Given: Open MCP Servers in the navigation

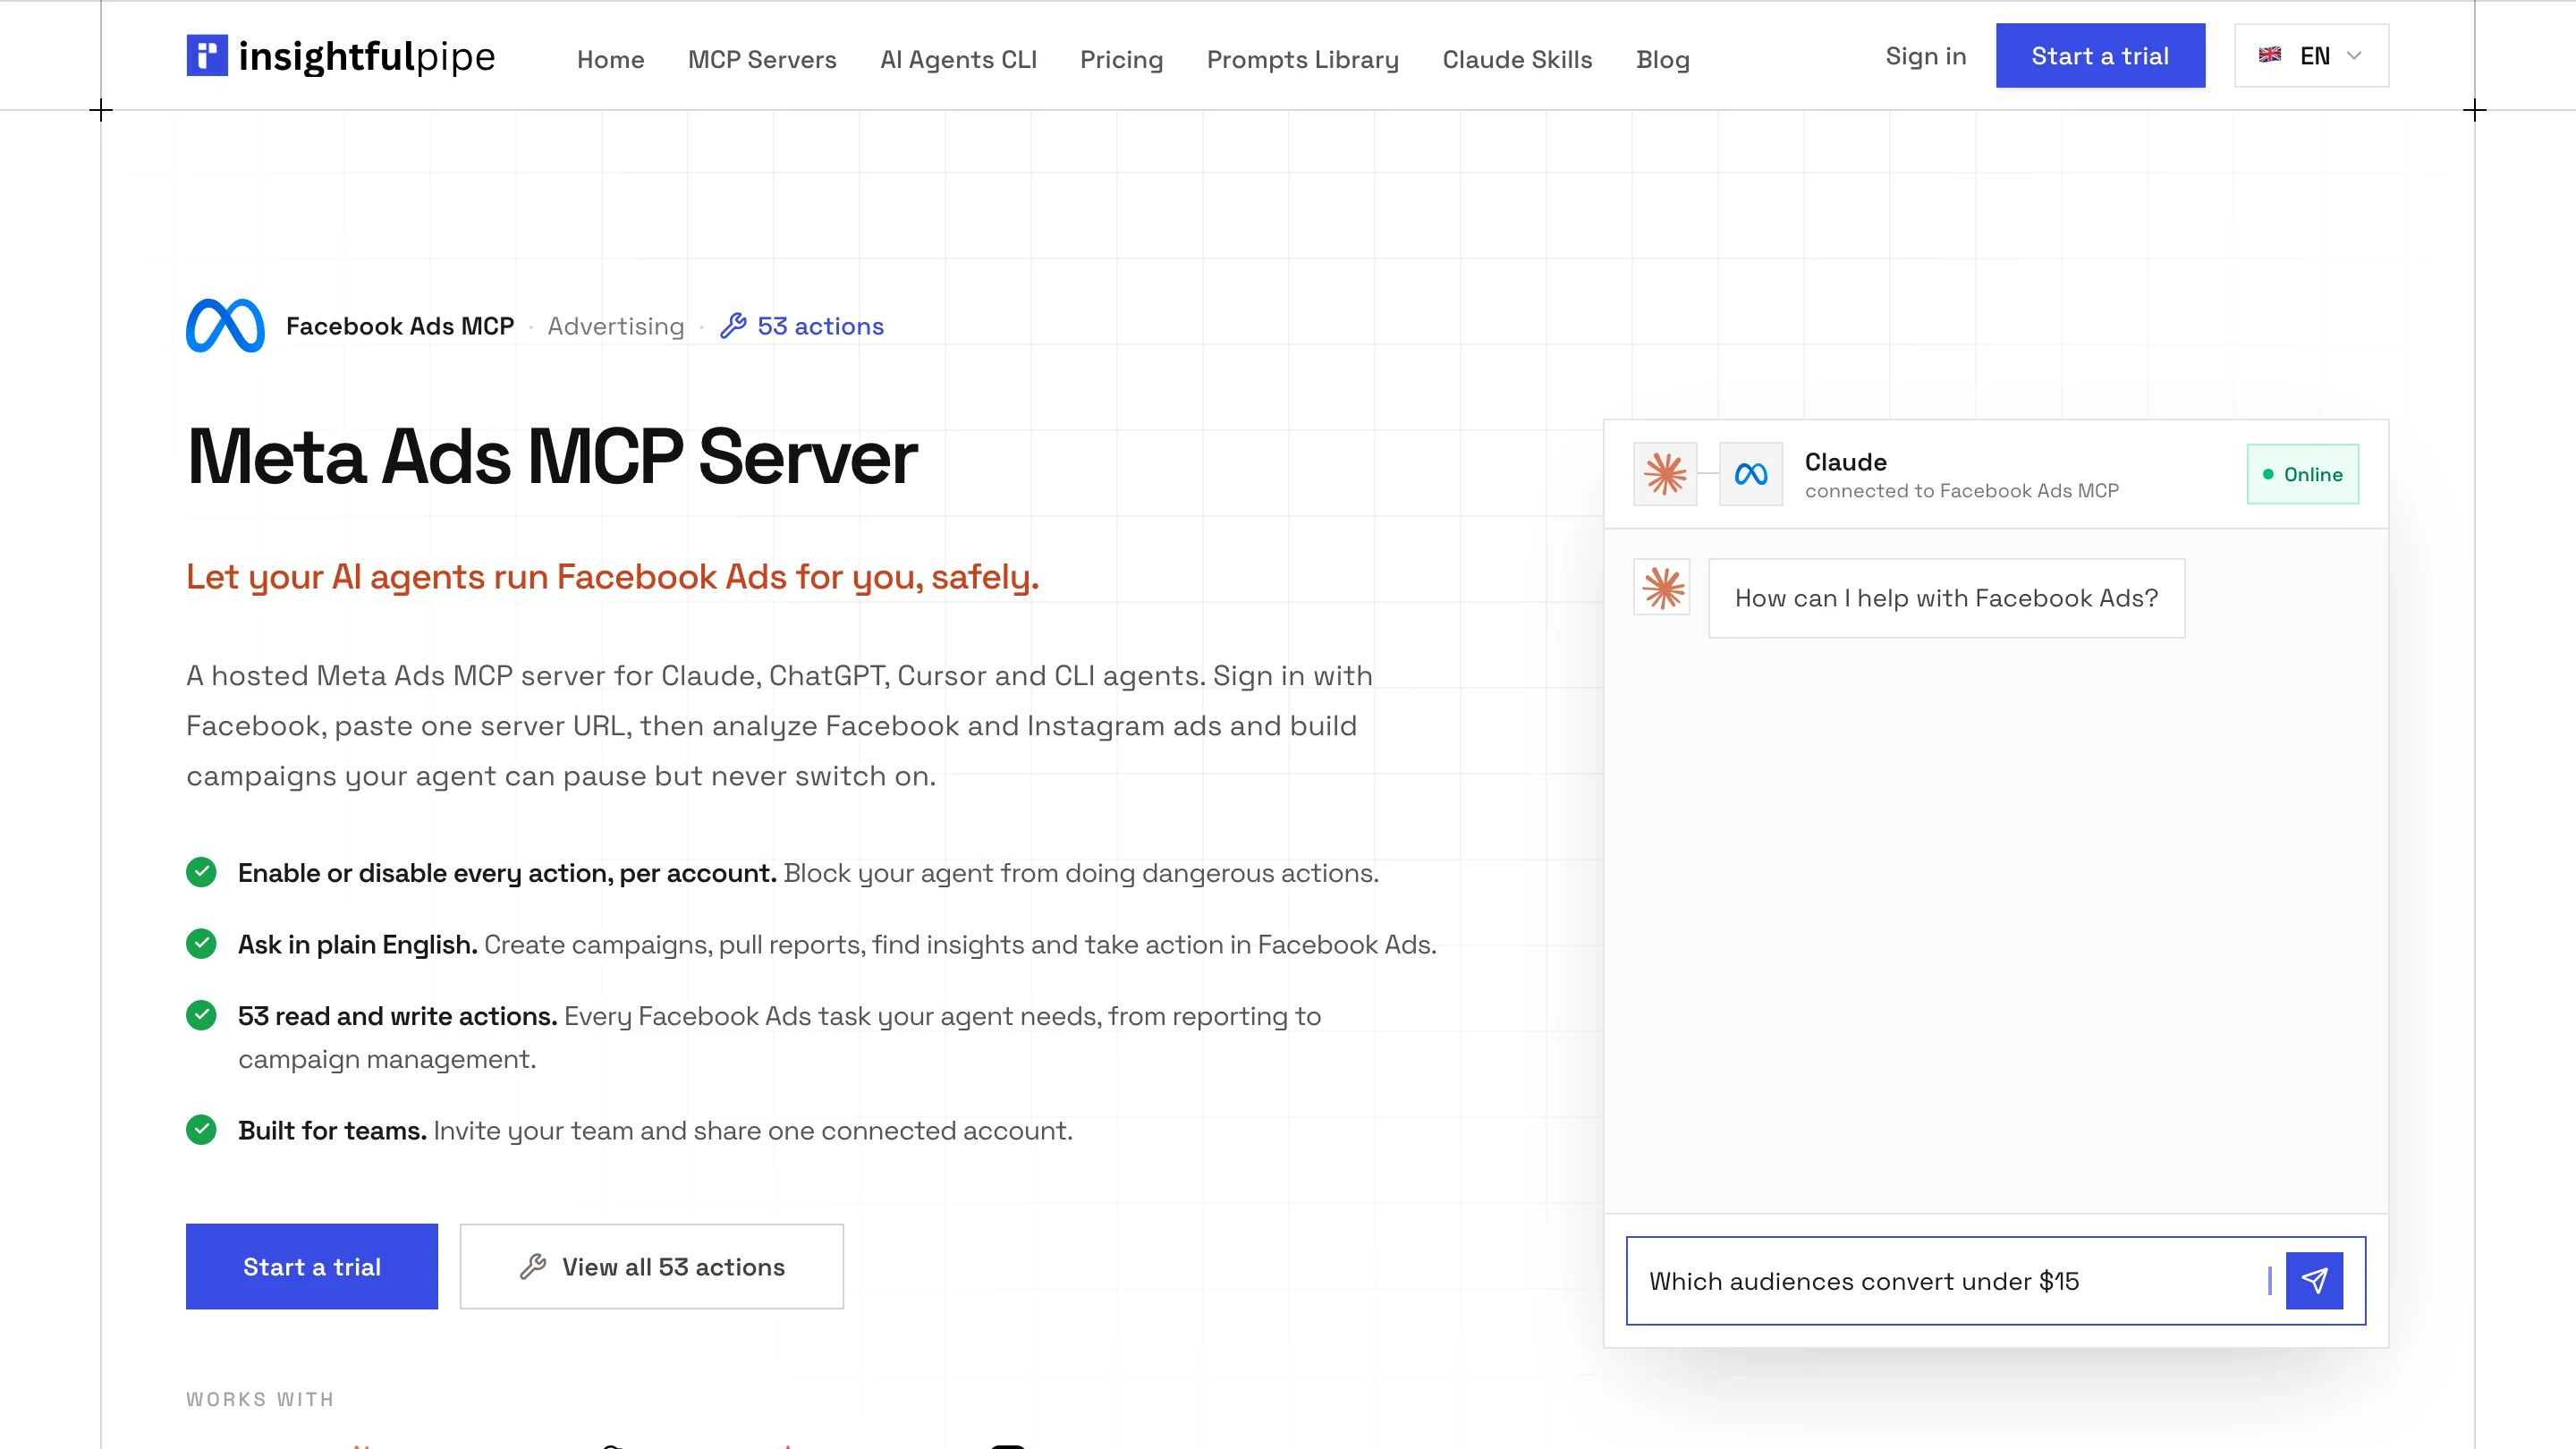Looking at the screenshot, I should coord(762,59).
